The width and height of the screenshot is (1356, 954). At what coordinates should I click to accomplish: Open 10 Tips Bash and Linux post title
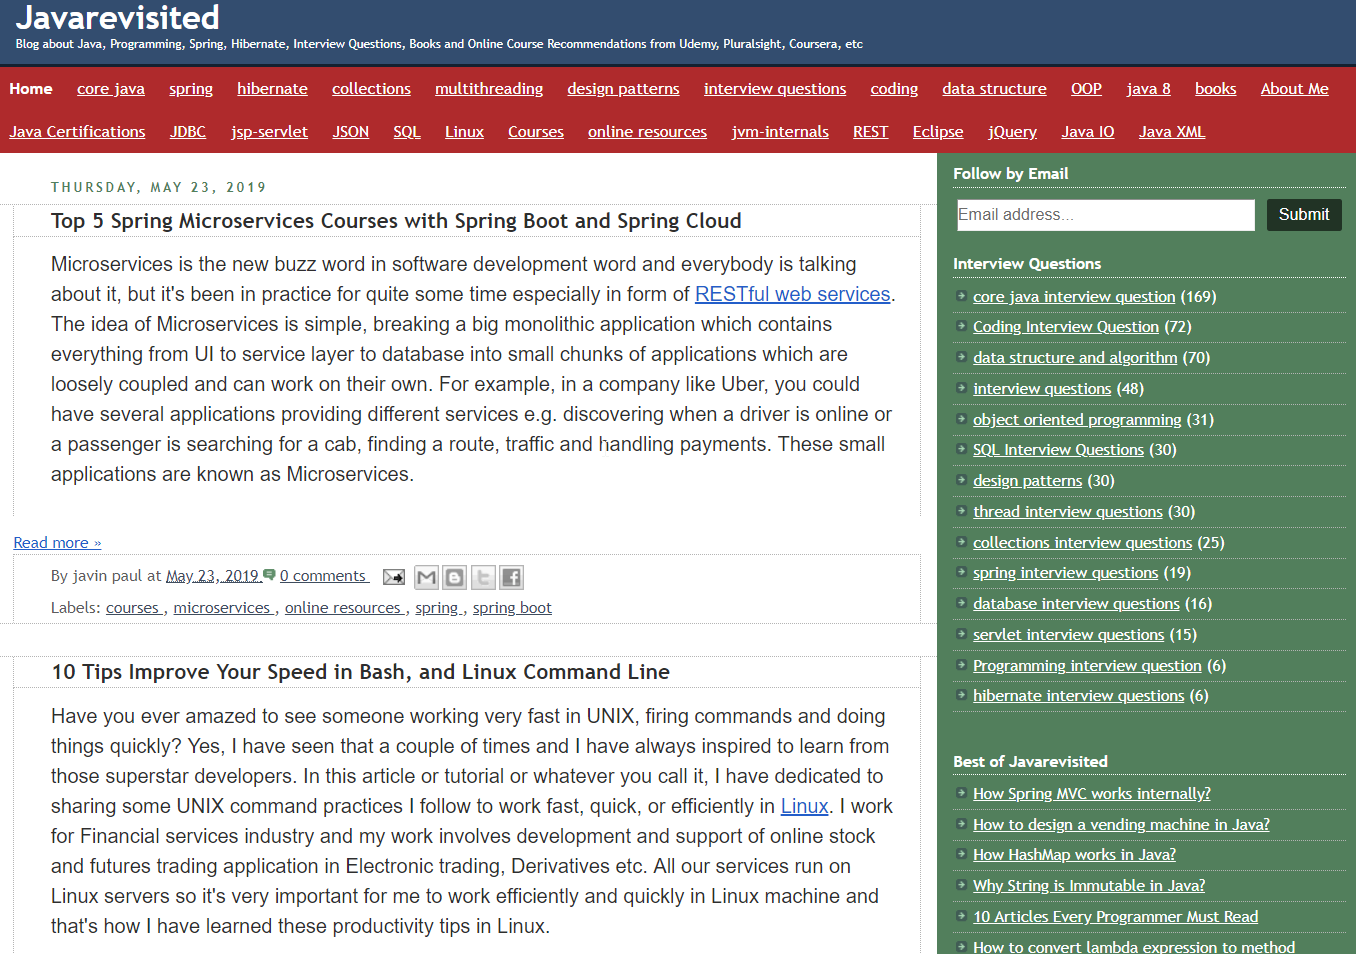(x=361, y=672)
